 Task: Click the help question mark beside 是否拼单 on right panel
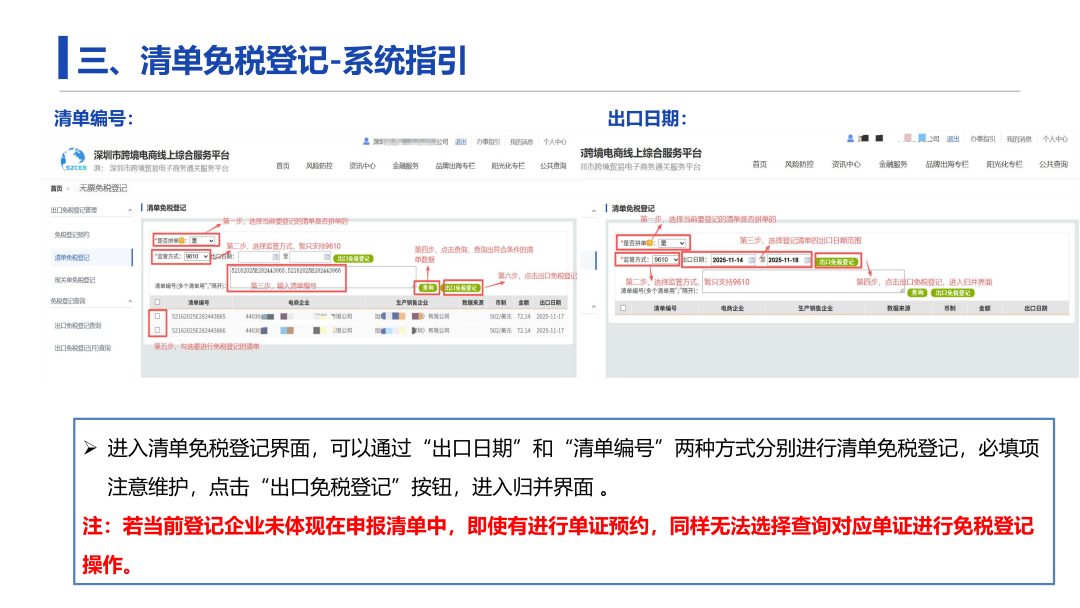[x=650, y=240]
